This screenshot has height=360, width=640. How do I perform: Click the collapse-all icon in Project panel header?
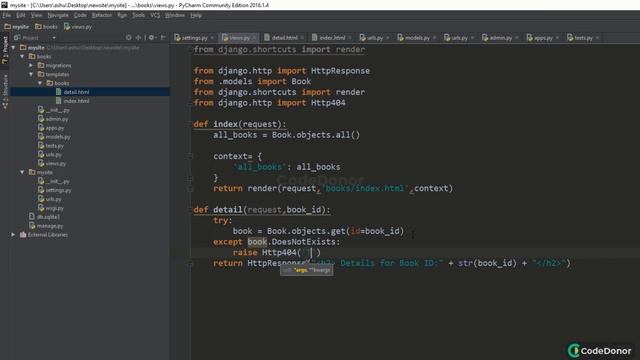click(x=138, y=38)
